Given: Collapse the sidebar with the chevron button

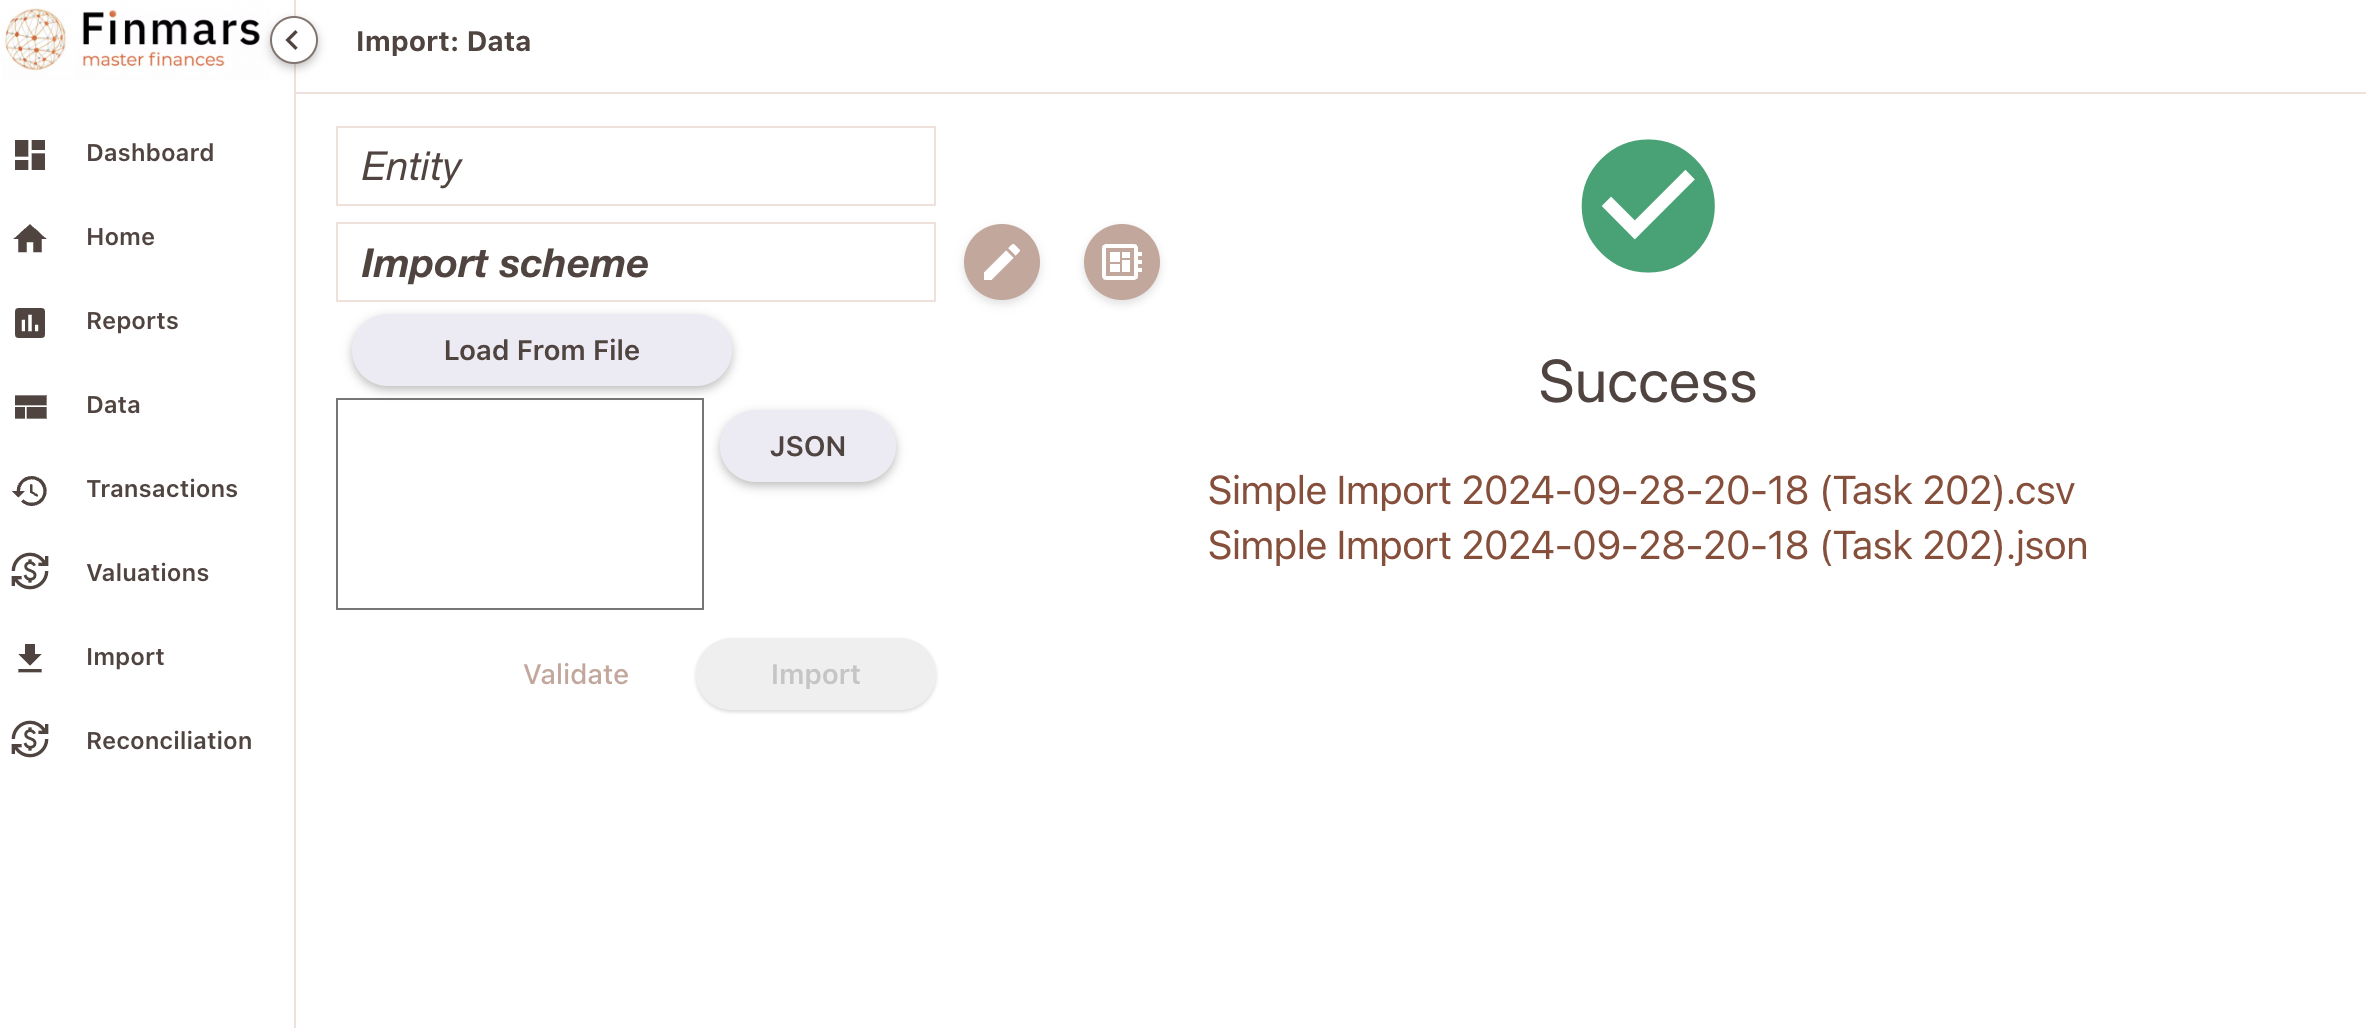Looking at the screenshot, I should (x=293, y=41).
